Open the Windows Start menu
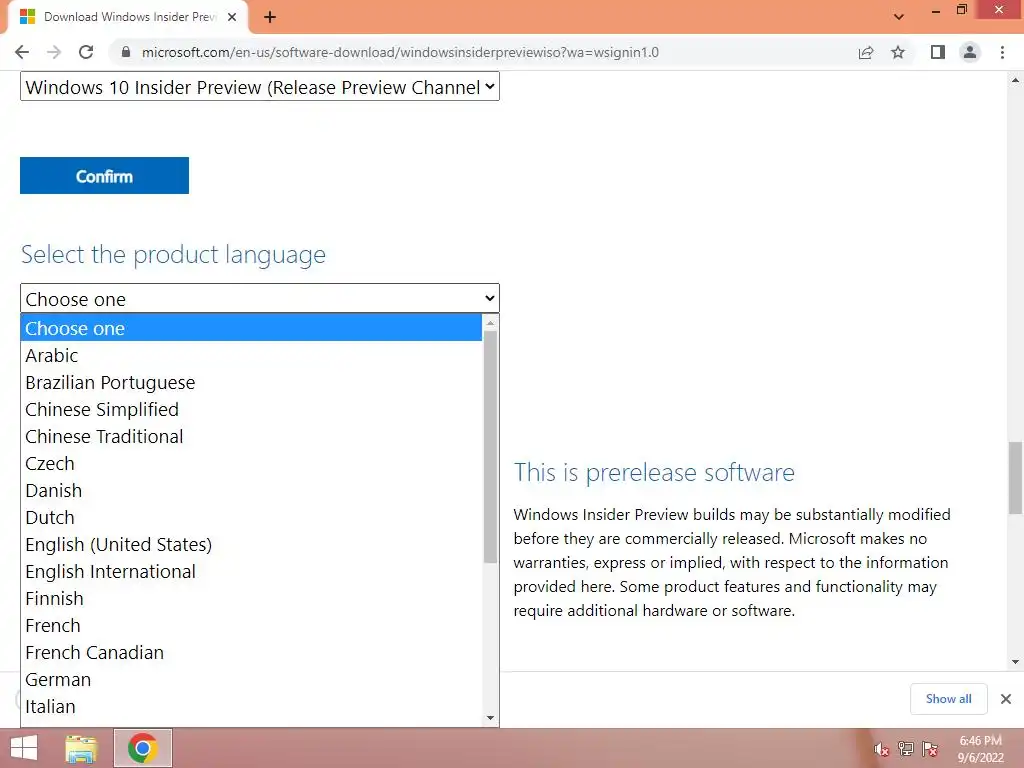The image size is (1024, 768). coord(24,748)
